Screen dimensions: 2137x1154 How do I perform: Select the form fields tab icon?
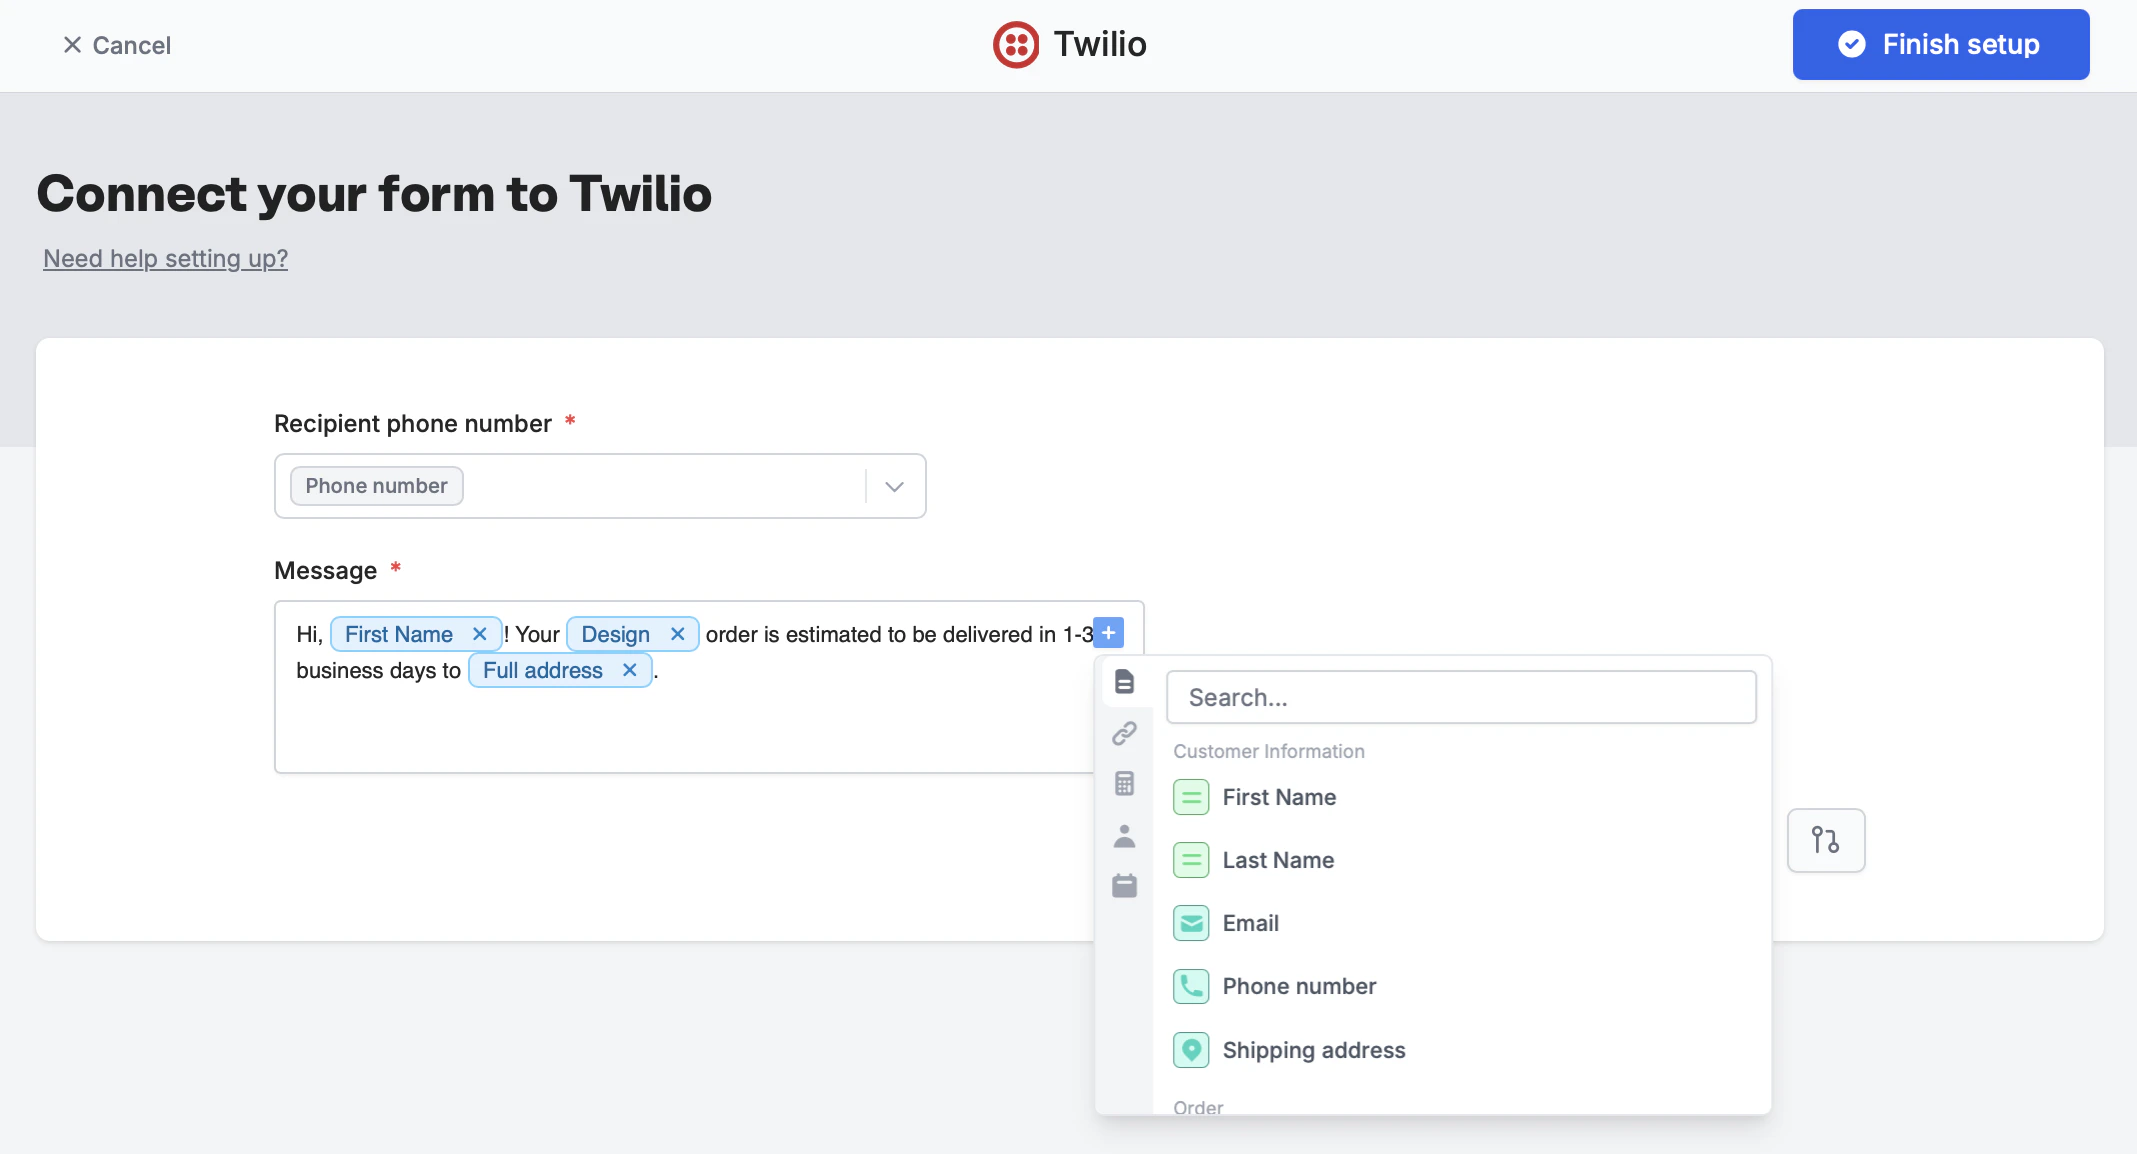pyautogui.click(x=1125, y=682)
